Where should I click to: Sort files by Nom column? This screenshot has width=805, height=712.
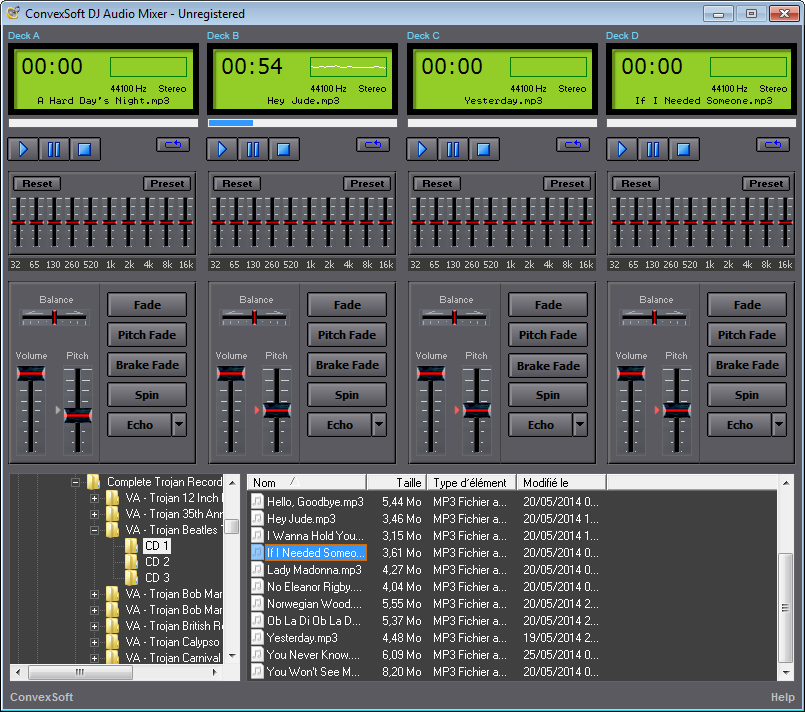pos(307,483)
